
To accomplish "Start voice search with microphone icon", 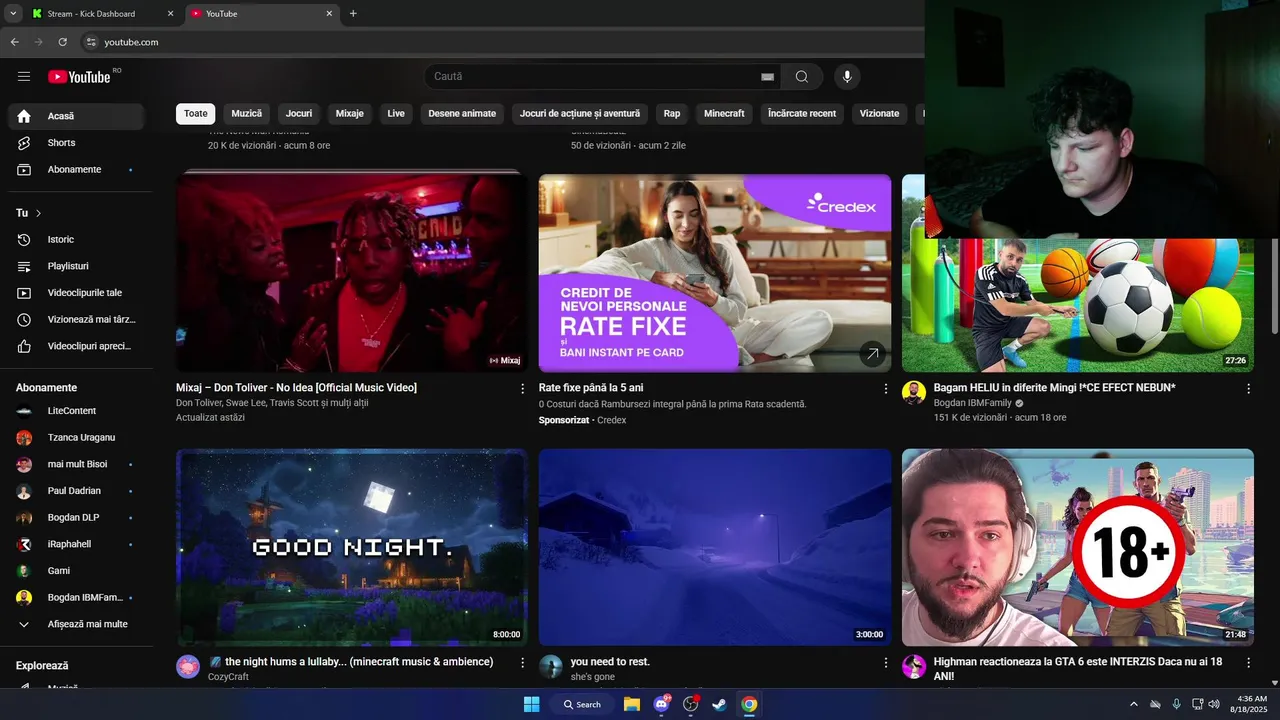I will 847,76.
